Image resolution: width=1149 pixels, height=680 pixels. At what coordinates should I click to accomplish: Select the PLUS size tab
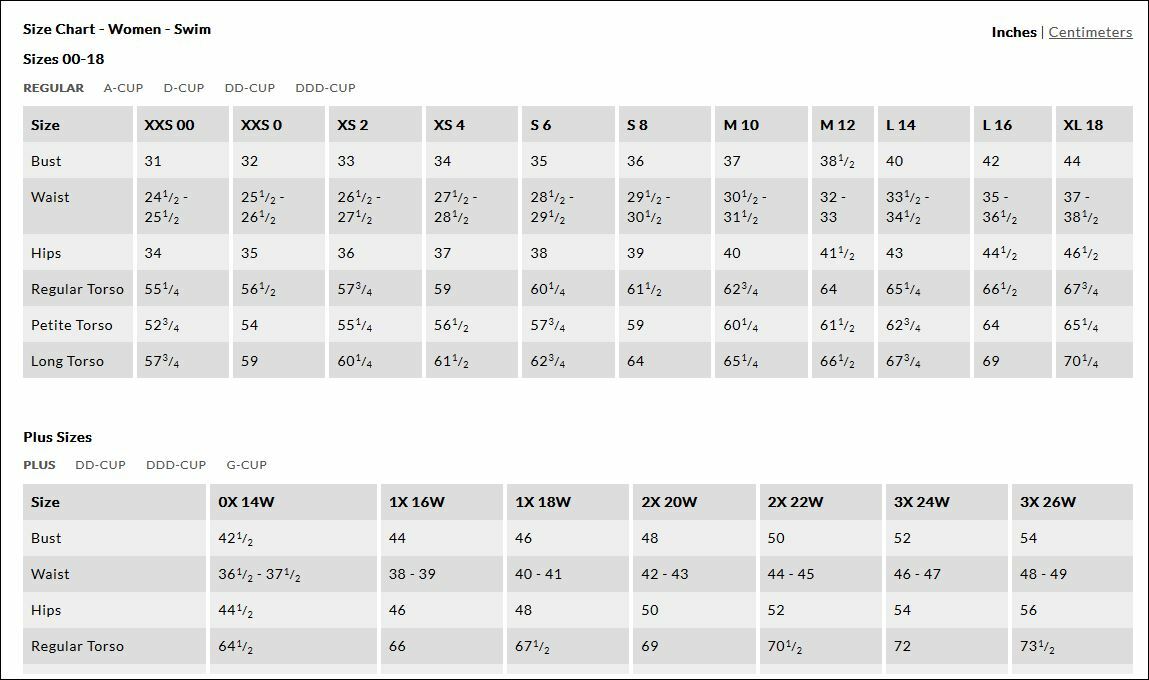[x=40, y=465]
